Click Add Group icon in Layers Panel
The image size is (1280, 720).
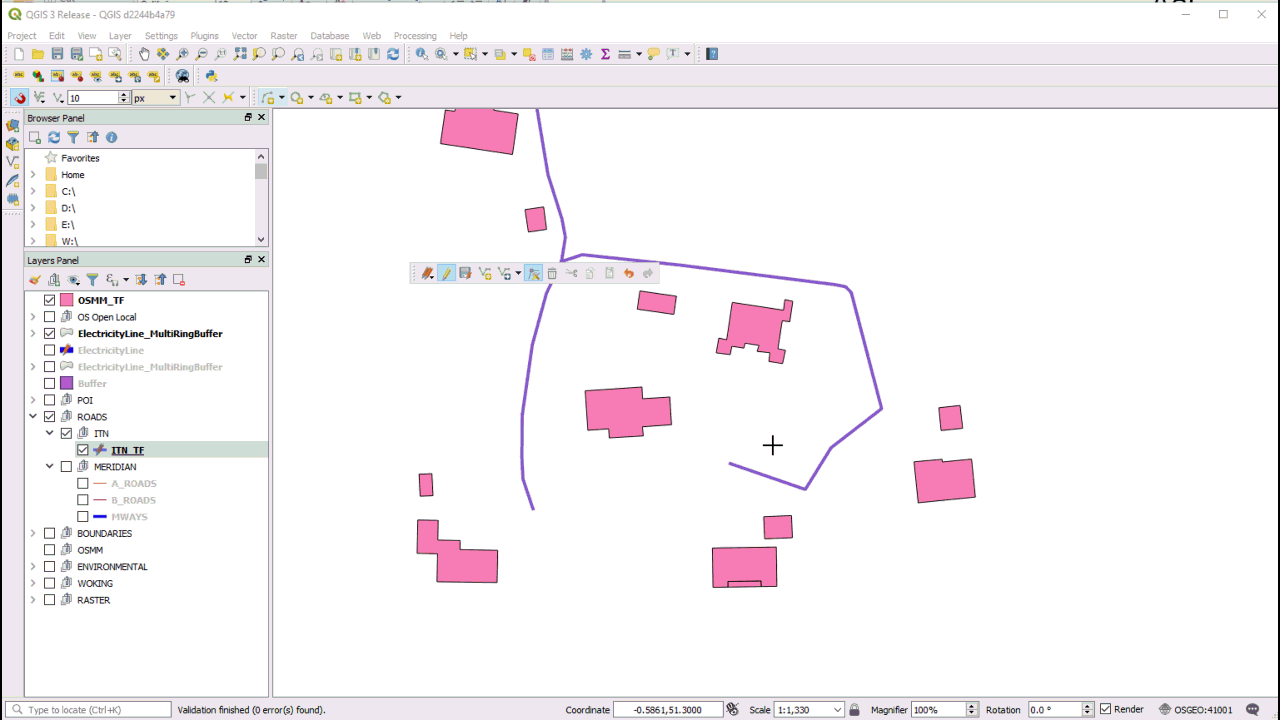(x=54, y=280)
